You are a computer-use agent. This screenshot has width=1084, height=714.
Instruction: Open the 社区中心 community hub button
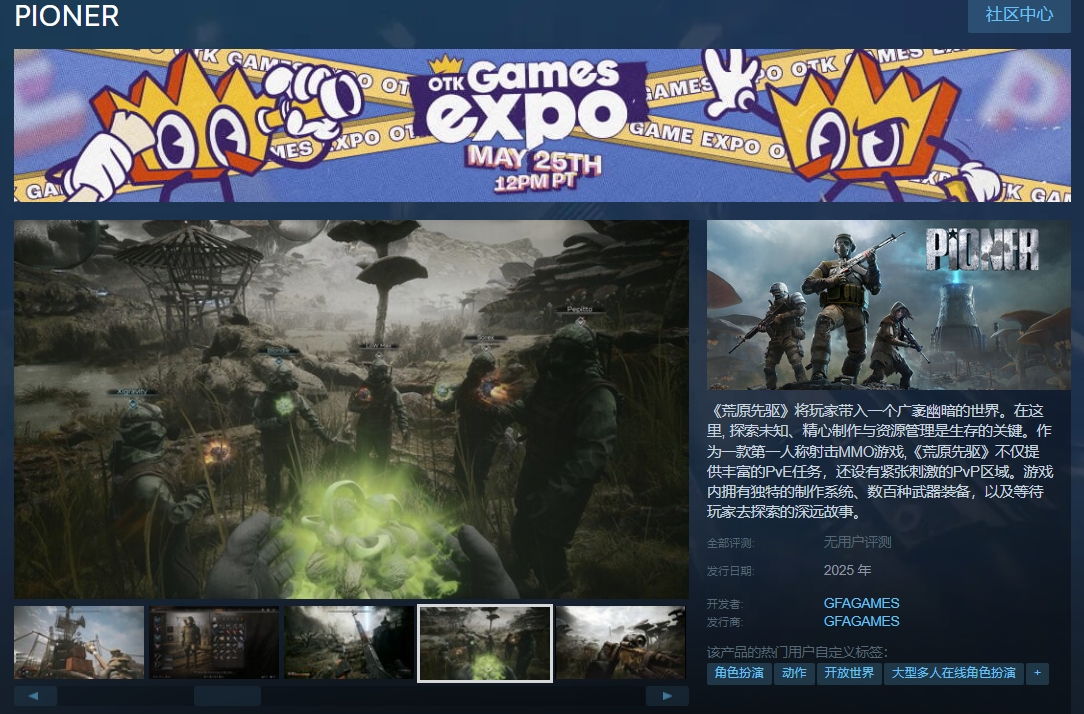point(1019,15)
